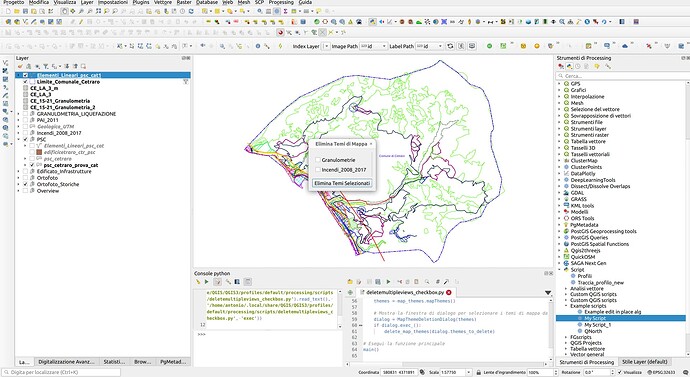Click the Refresh map icon
Screen dimensions: 690x377
point(191,11)
